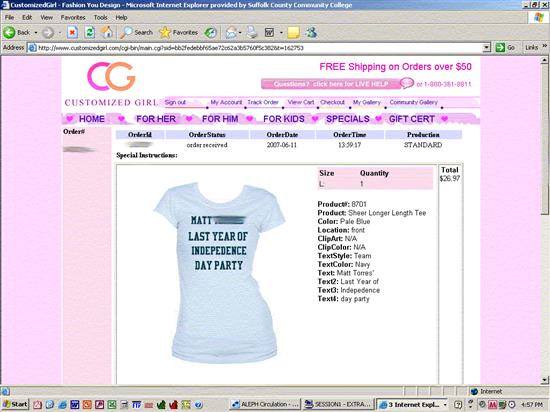This screenshot has height=412, width=550.
Task: Click the Internet zone status bar indicator
Action: (x=487, y=391)
